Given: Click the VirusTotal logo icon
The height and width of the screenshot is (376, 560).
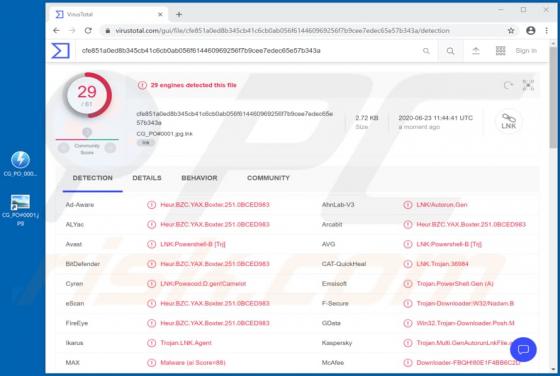Looking at the screenshot, I should tap(60, 51).
